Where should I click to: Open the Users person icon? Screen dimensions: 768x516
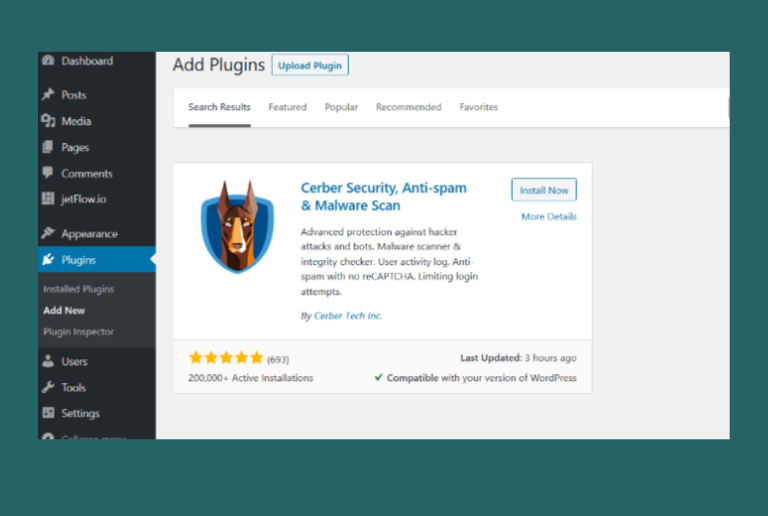point(48,361)
